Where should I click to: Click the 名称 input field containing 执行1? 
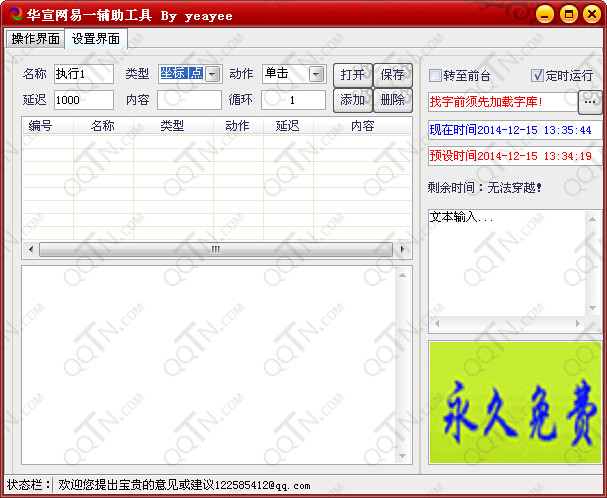[x=83, y=74]
